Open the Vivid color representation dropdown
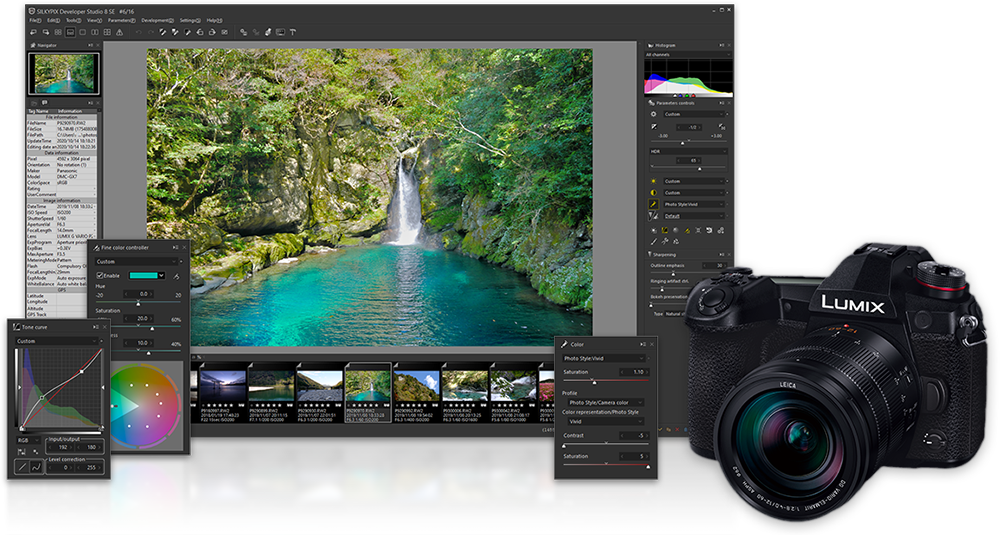 click(x=606, y=421)
